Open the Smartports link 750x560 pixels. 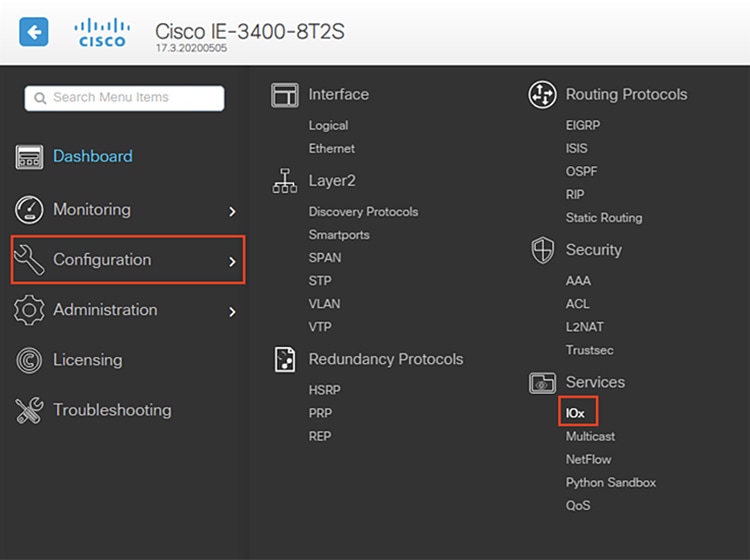[x=339, y=235]
